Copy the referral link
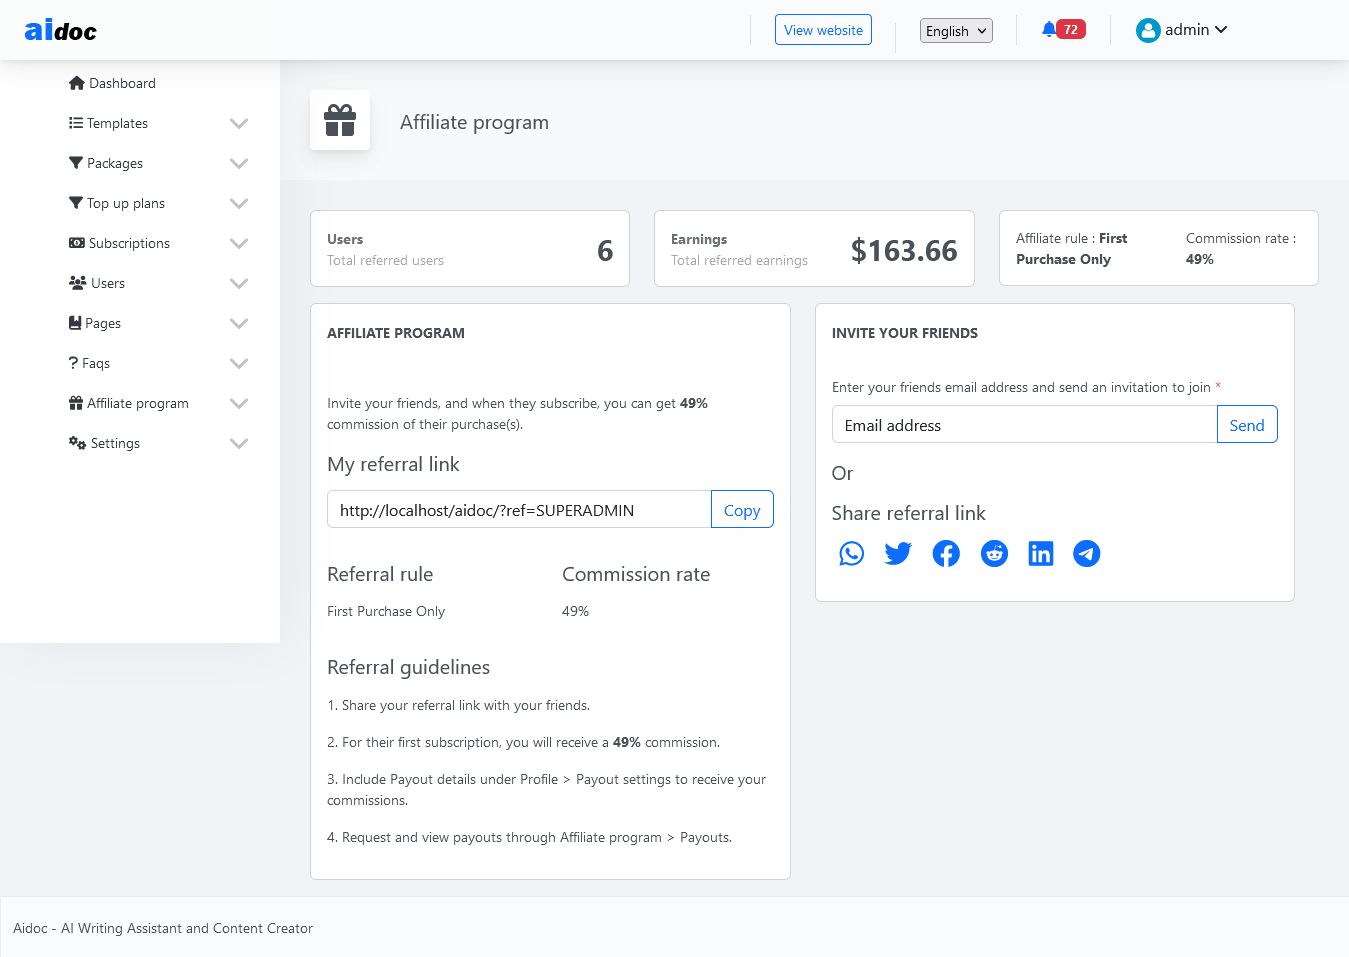The height and width of the screenshot is (957, 1349). pos(742,510)
